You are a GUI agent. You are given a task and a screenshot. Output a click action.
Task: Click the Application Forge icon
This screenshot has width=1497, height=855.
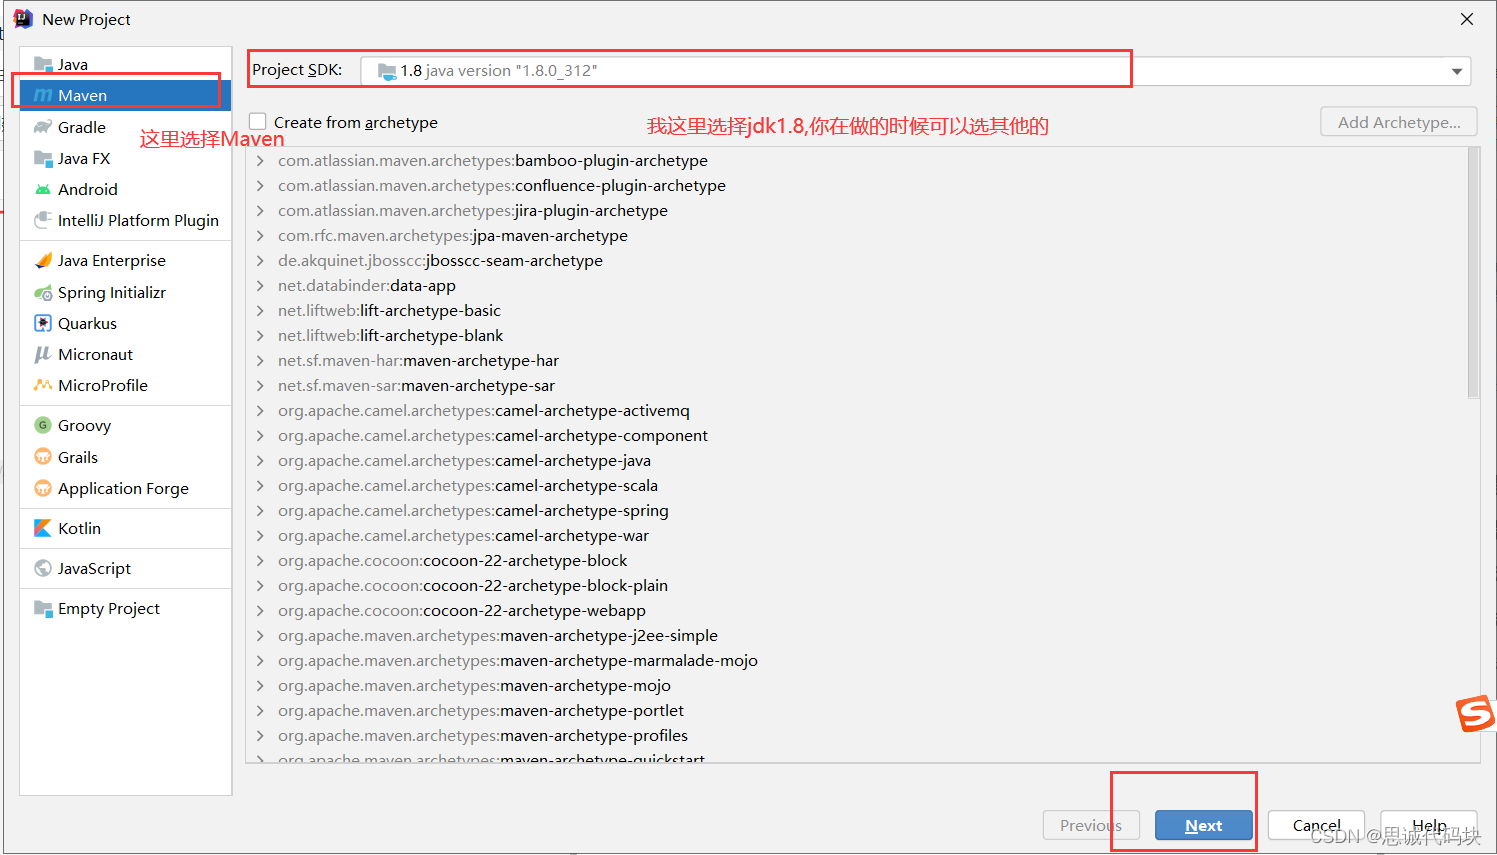pyautogui.click(x=43, y=488)
